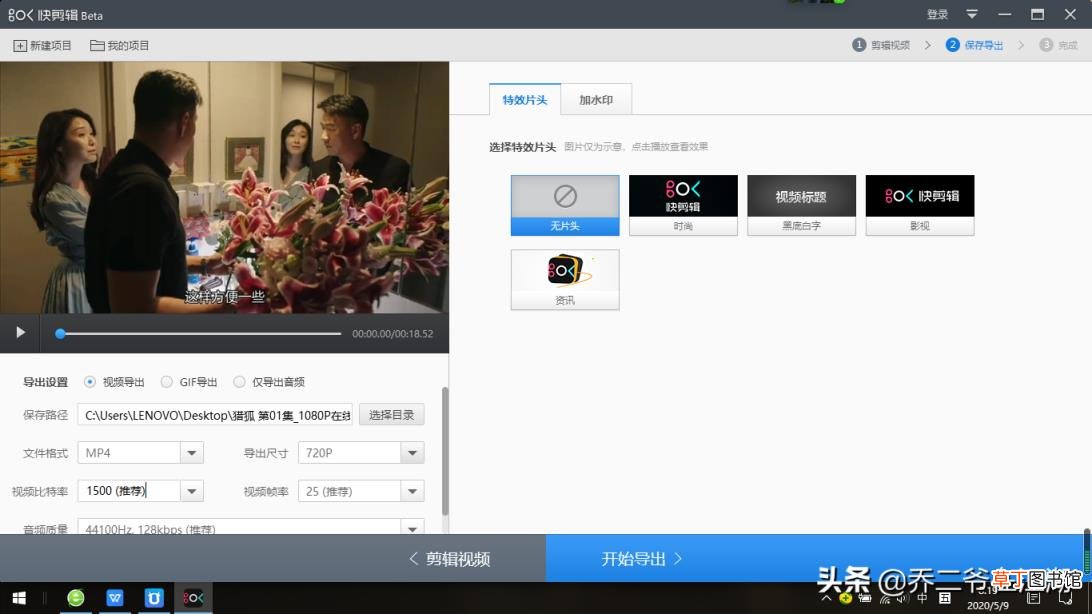Switch to the 加水印 tab
Screen dimensions: 1092x614
click(596, 100)
